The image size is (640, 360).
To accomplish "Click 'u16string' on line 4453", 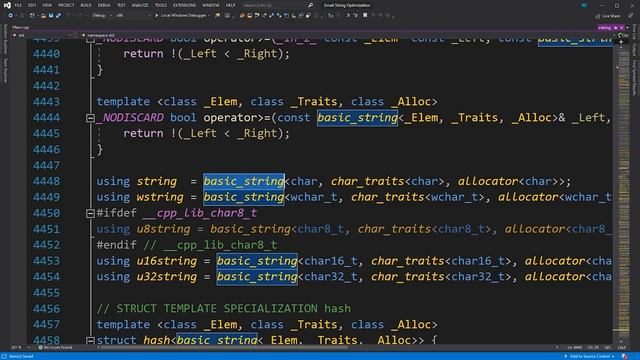I will click(x=167, y=261).
